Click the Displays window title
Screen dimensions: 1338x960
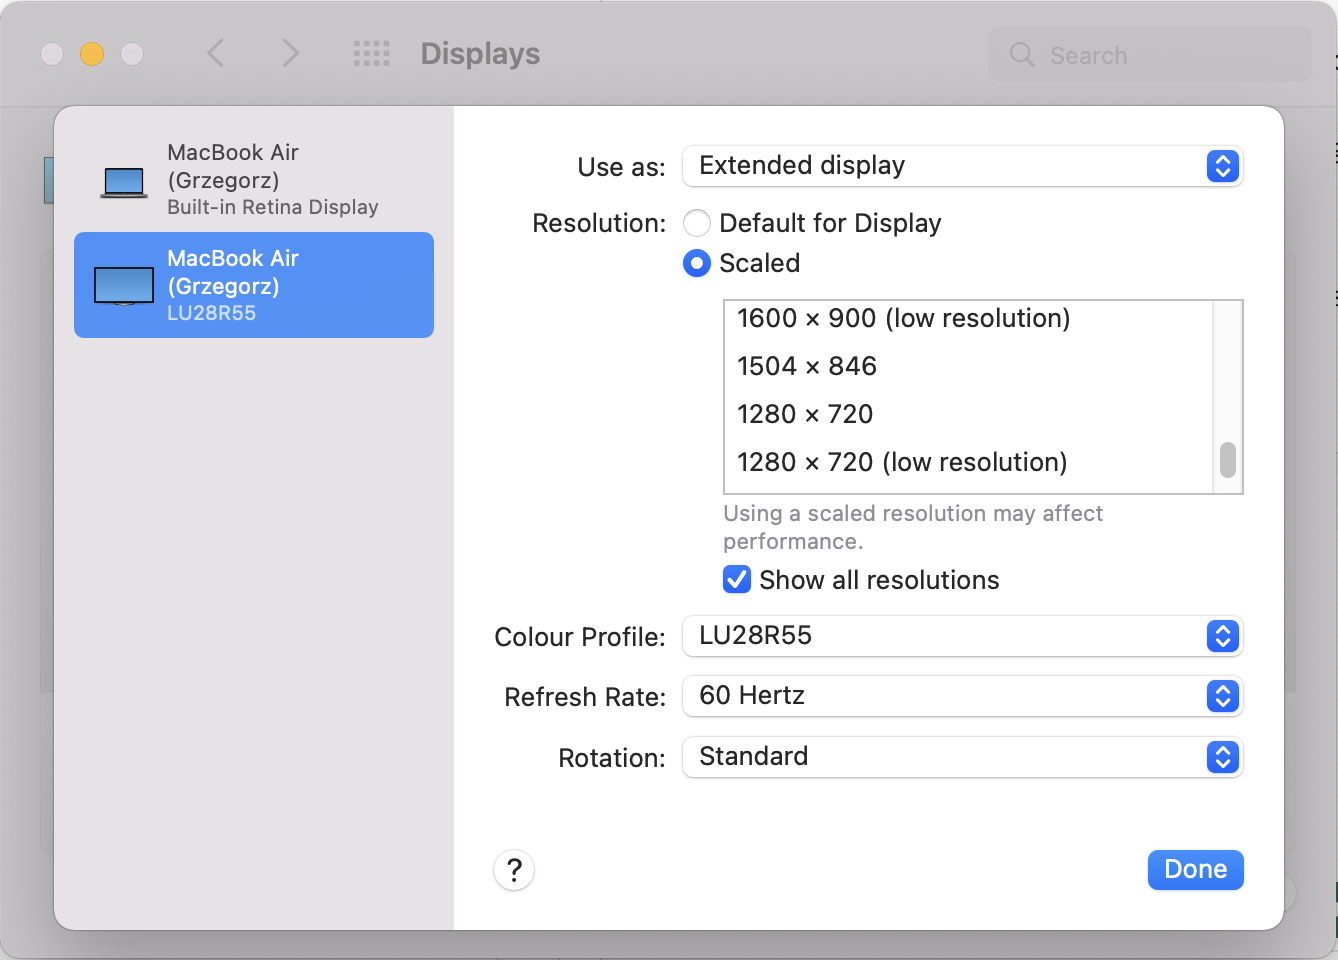(x=480, y=54)
